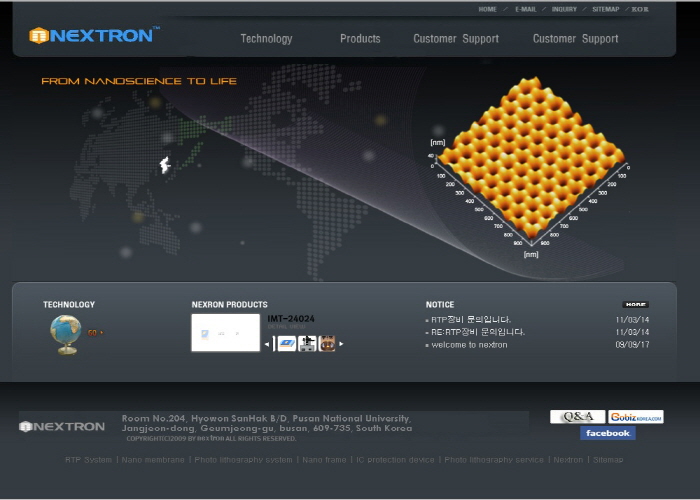
Task: Select the microscope equipment product thumbnail
Action: (307, 344)
